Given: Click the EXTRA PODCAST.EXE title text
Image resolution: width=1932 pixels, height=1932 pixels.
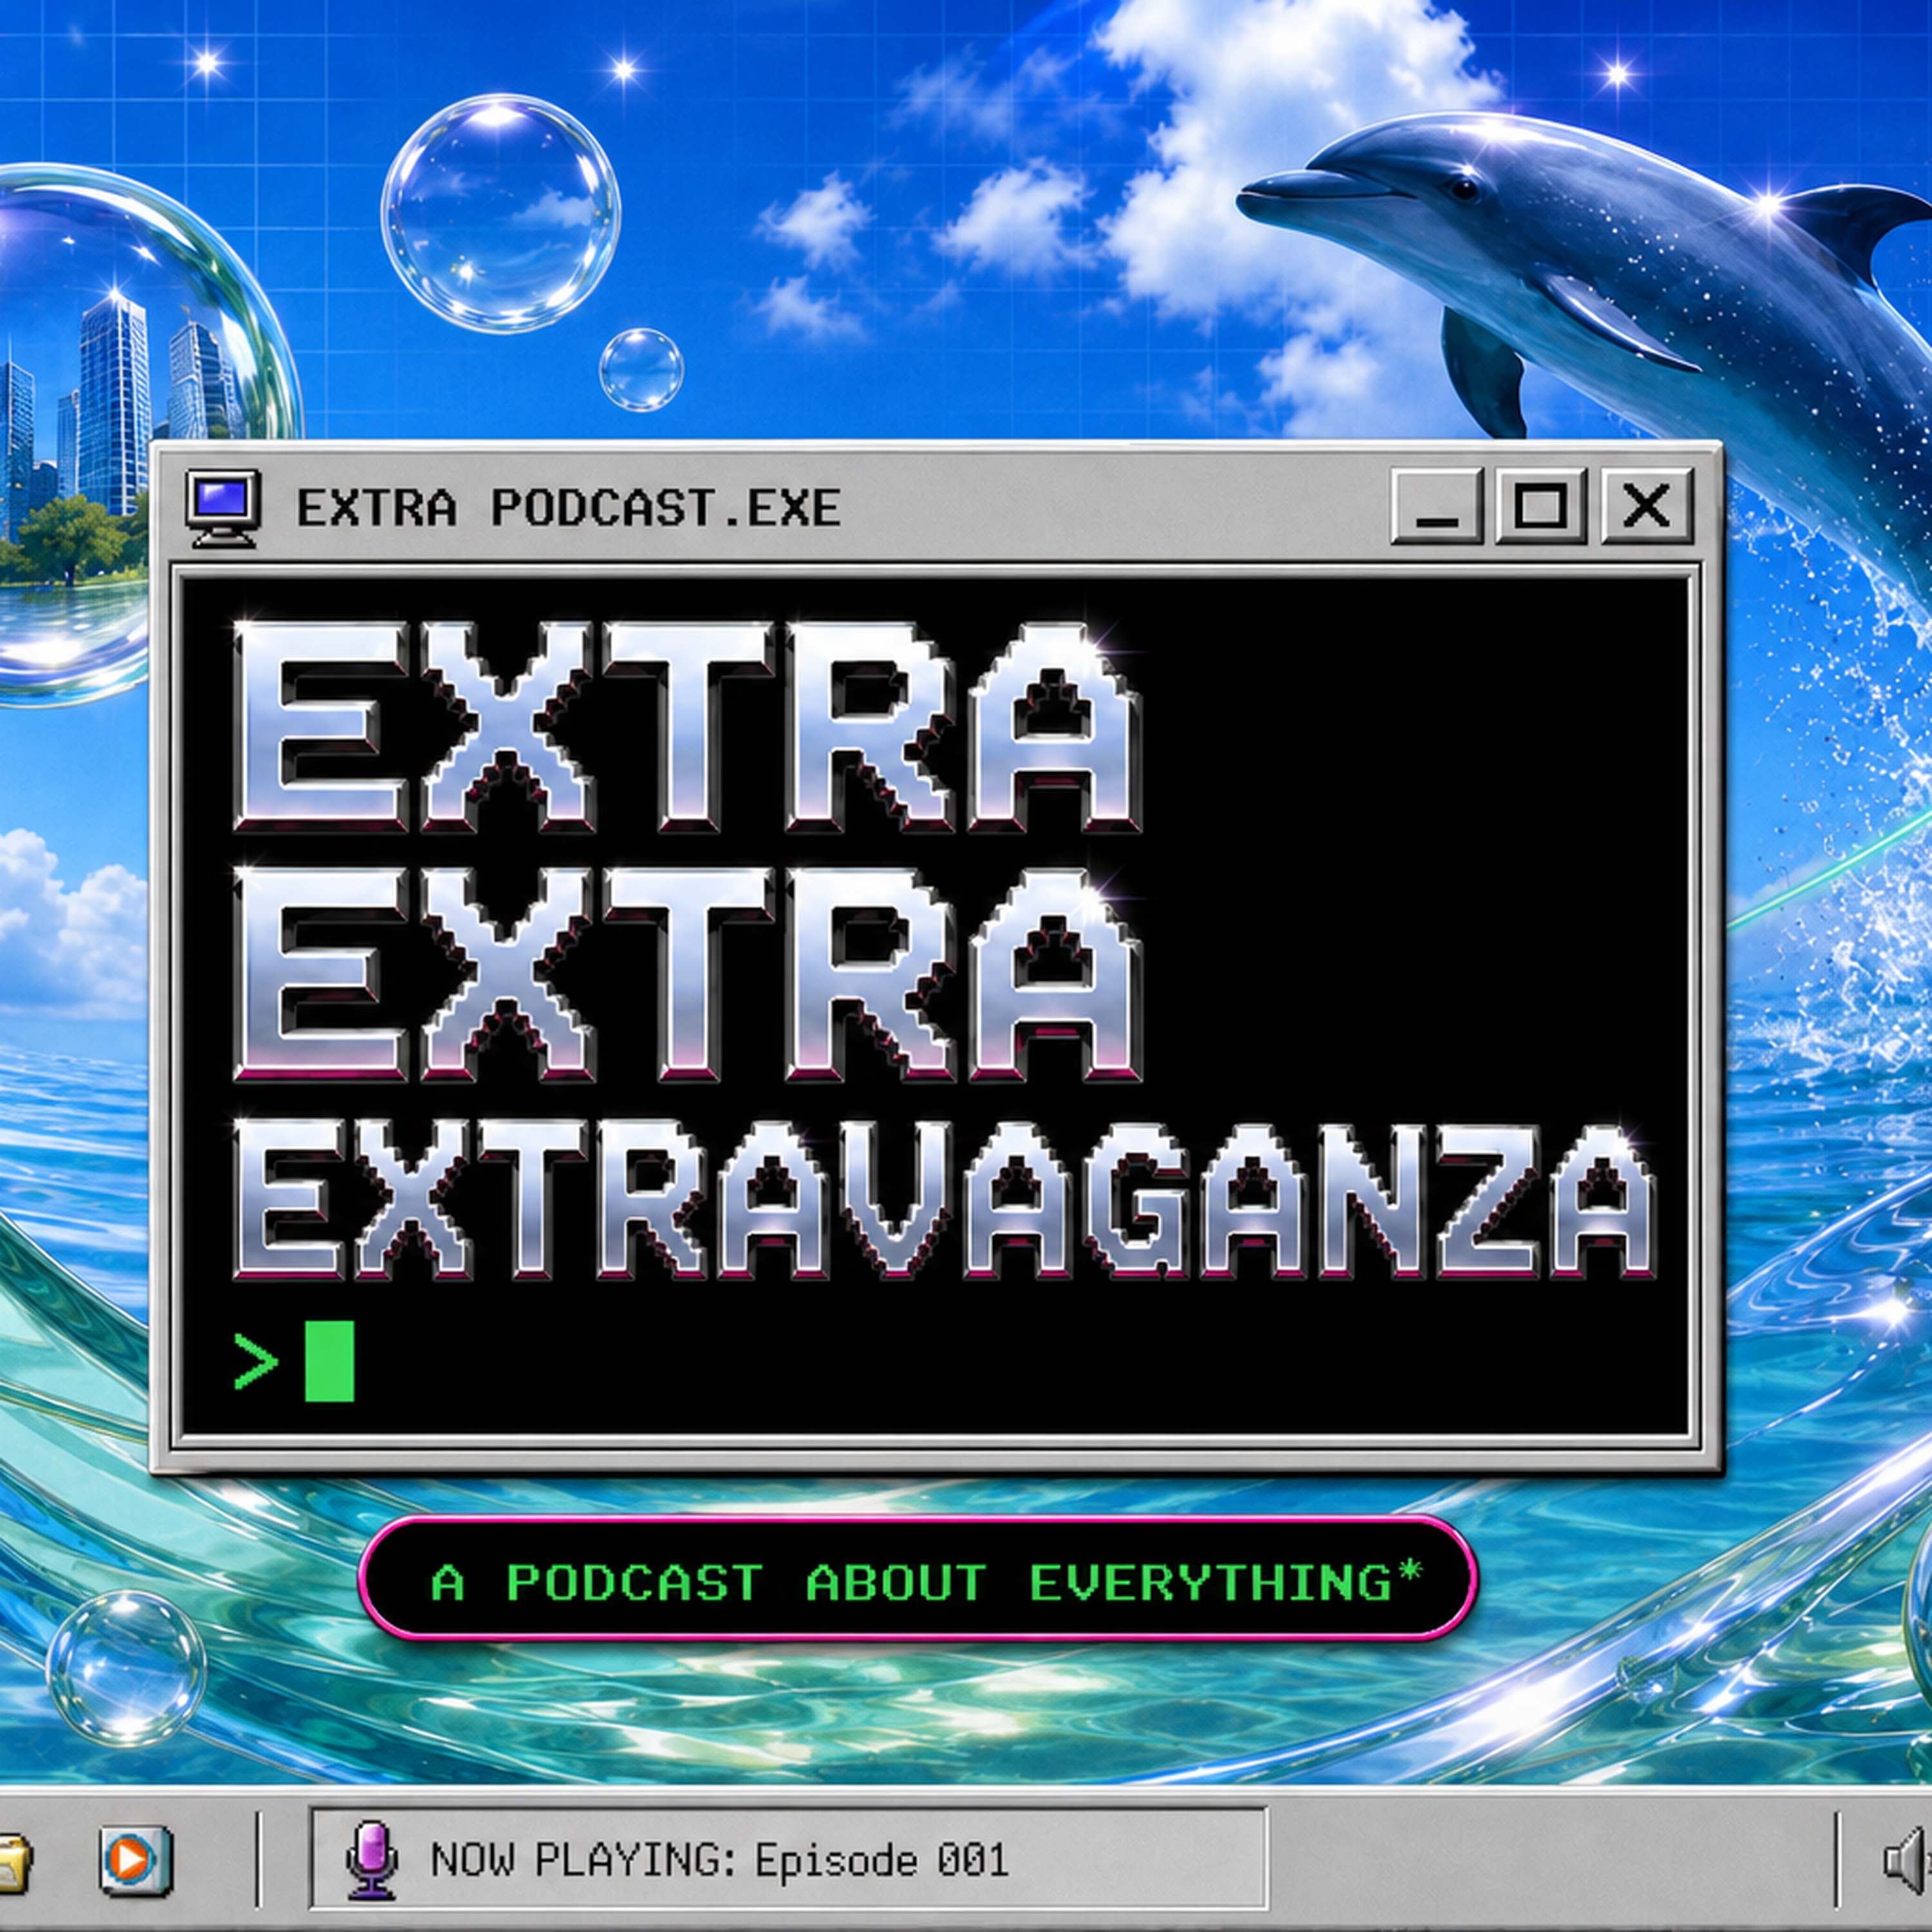Looking at the screenshot, I should pos(568,508).
